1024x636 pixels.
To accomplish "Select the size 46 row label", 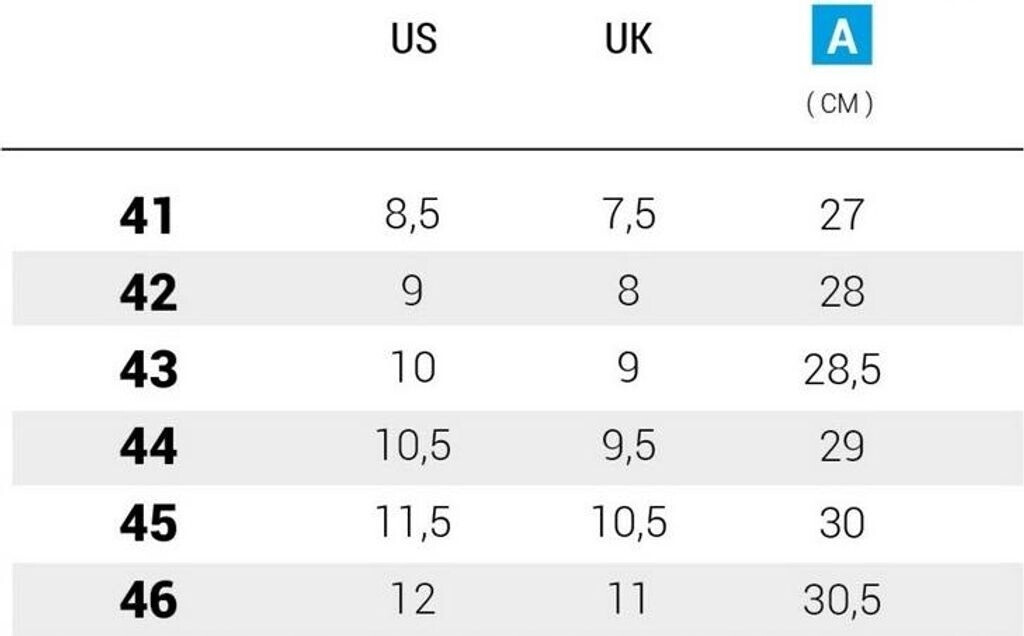I will point(147,599).
